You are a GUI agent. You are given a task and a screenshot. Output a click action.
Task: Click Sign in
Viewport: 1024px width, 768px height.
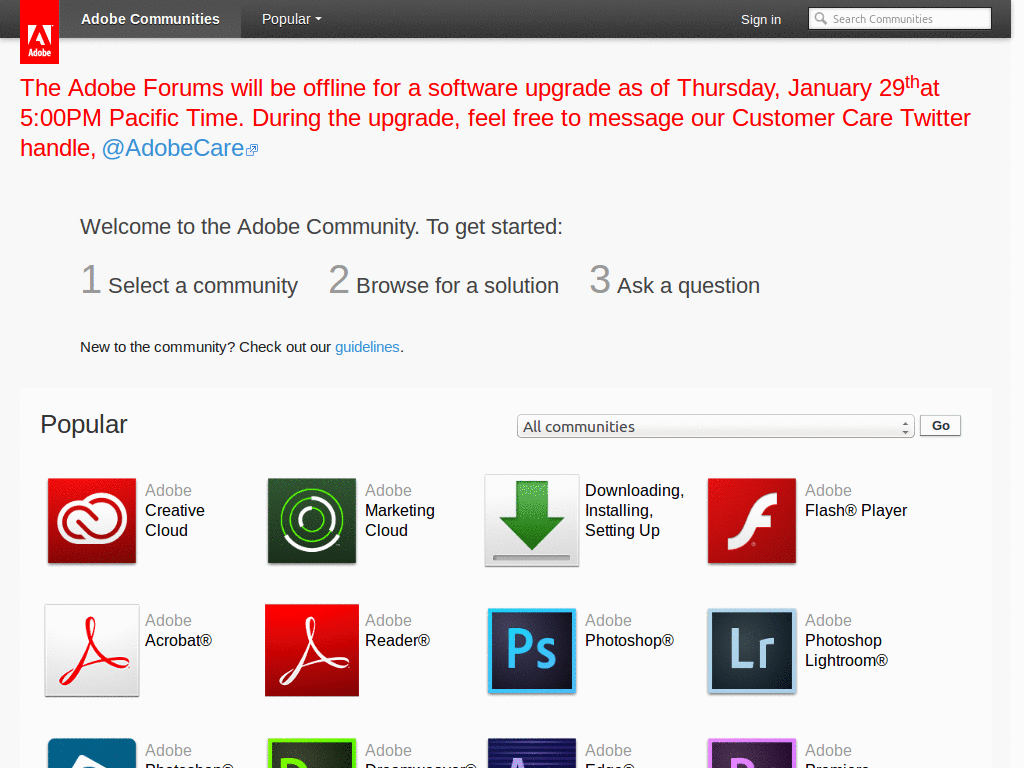[761, 19]
